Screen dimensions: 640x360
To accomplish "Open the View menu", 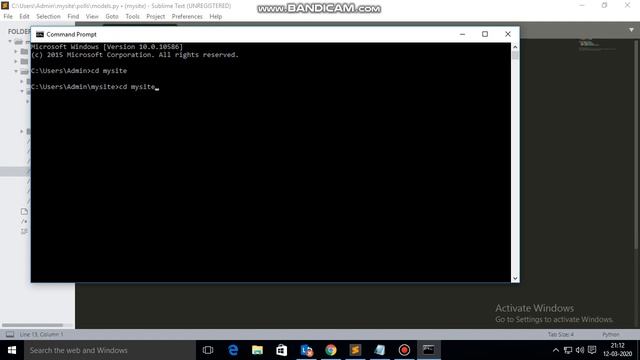I will coord(92,16).
